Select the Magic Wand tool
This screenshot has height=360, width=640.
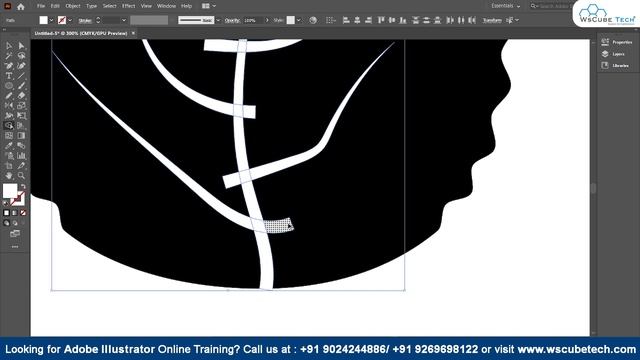pyautogui.click(x=9, y=56)
